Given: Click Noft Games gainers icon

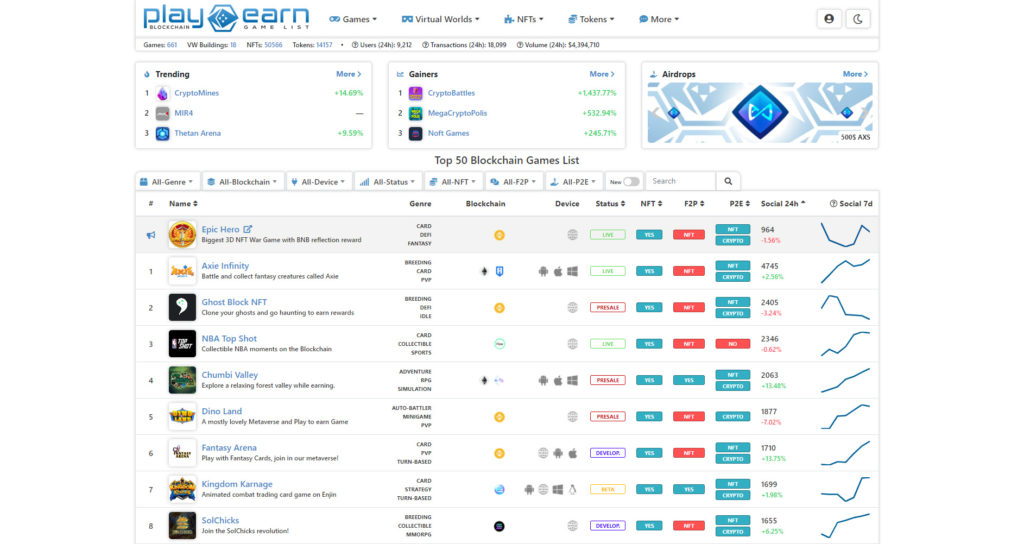Looking at the screenshot, I should tap(415, 133).
